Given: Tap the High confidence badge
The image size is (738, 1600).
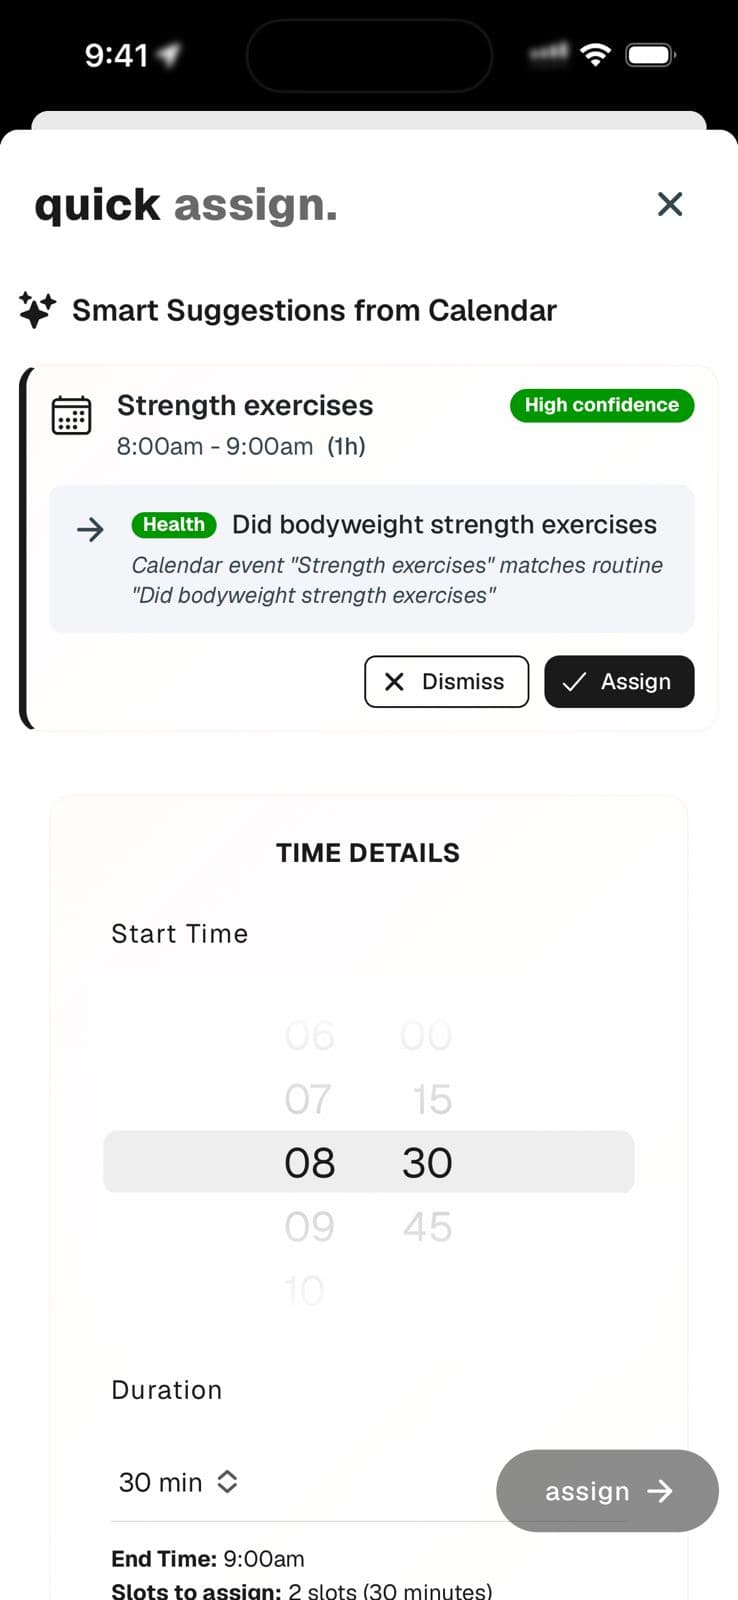Looking at the screenshot, I should point(601,405).
